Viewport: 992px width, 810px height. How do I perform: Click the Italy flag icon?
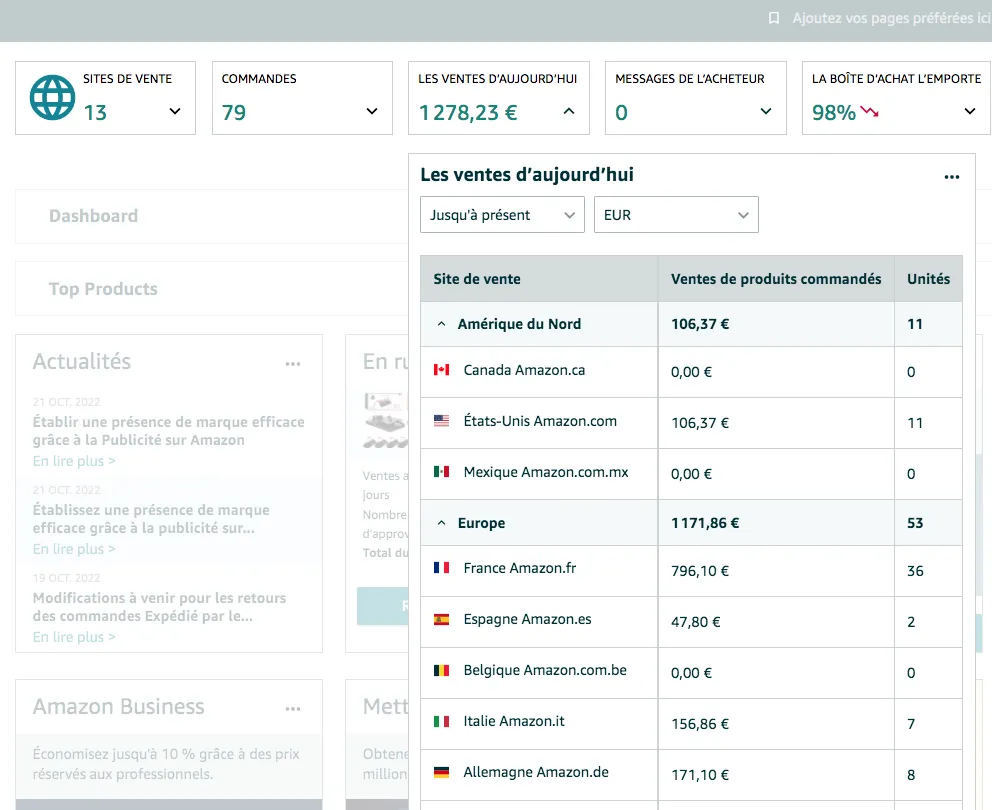click(x=441, y=721)
